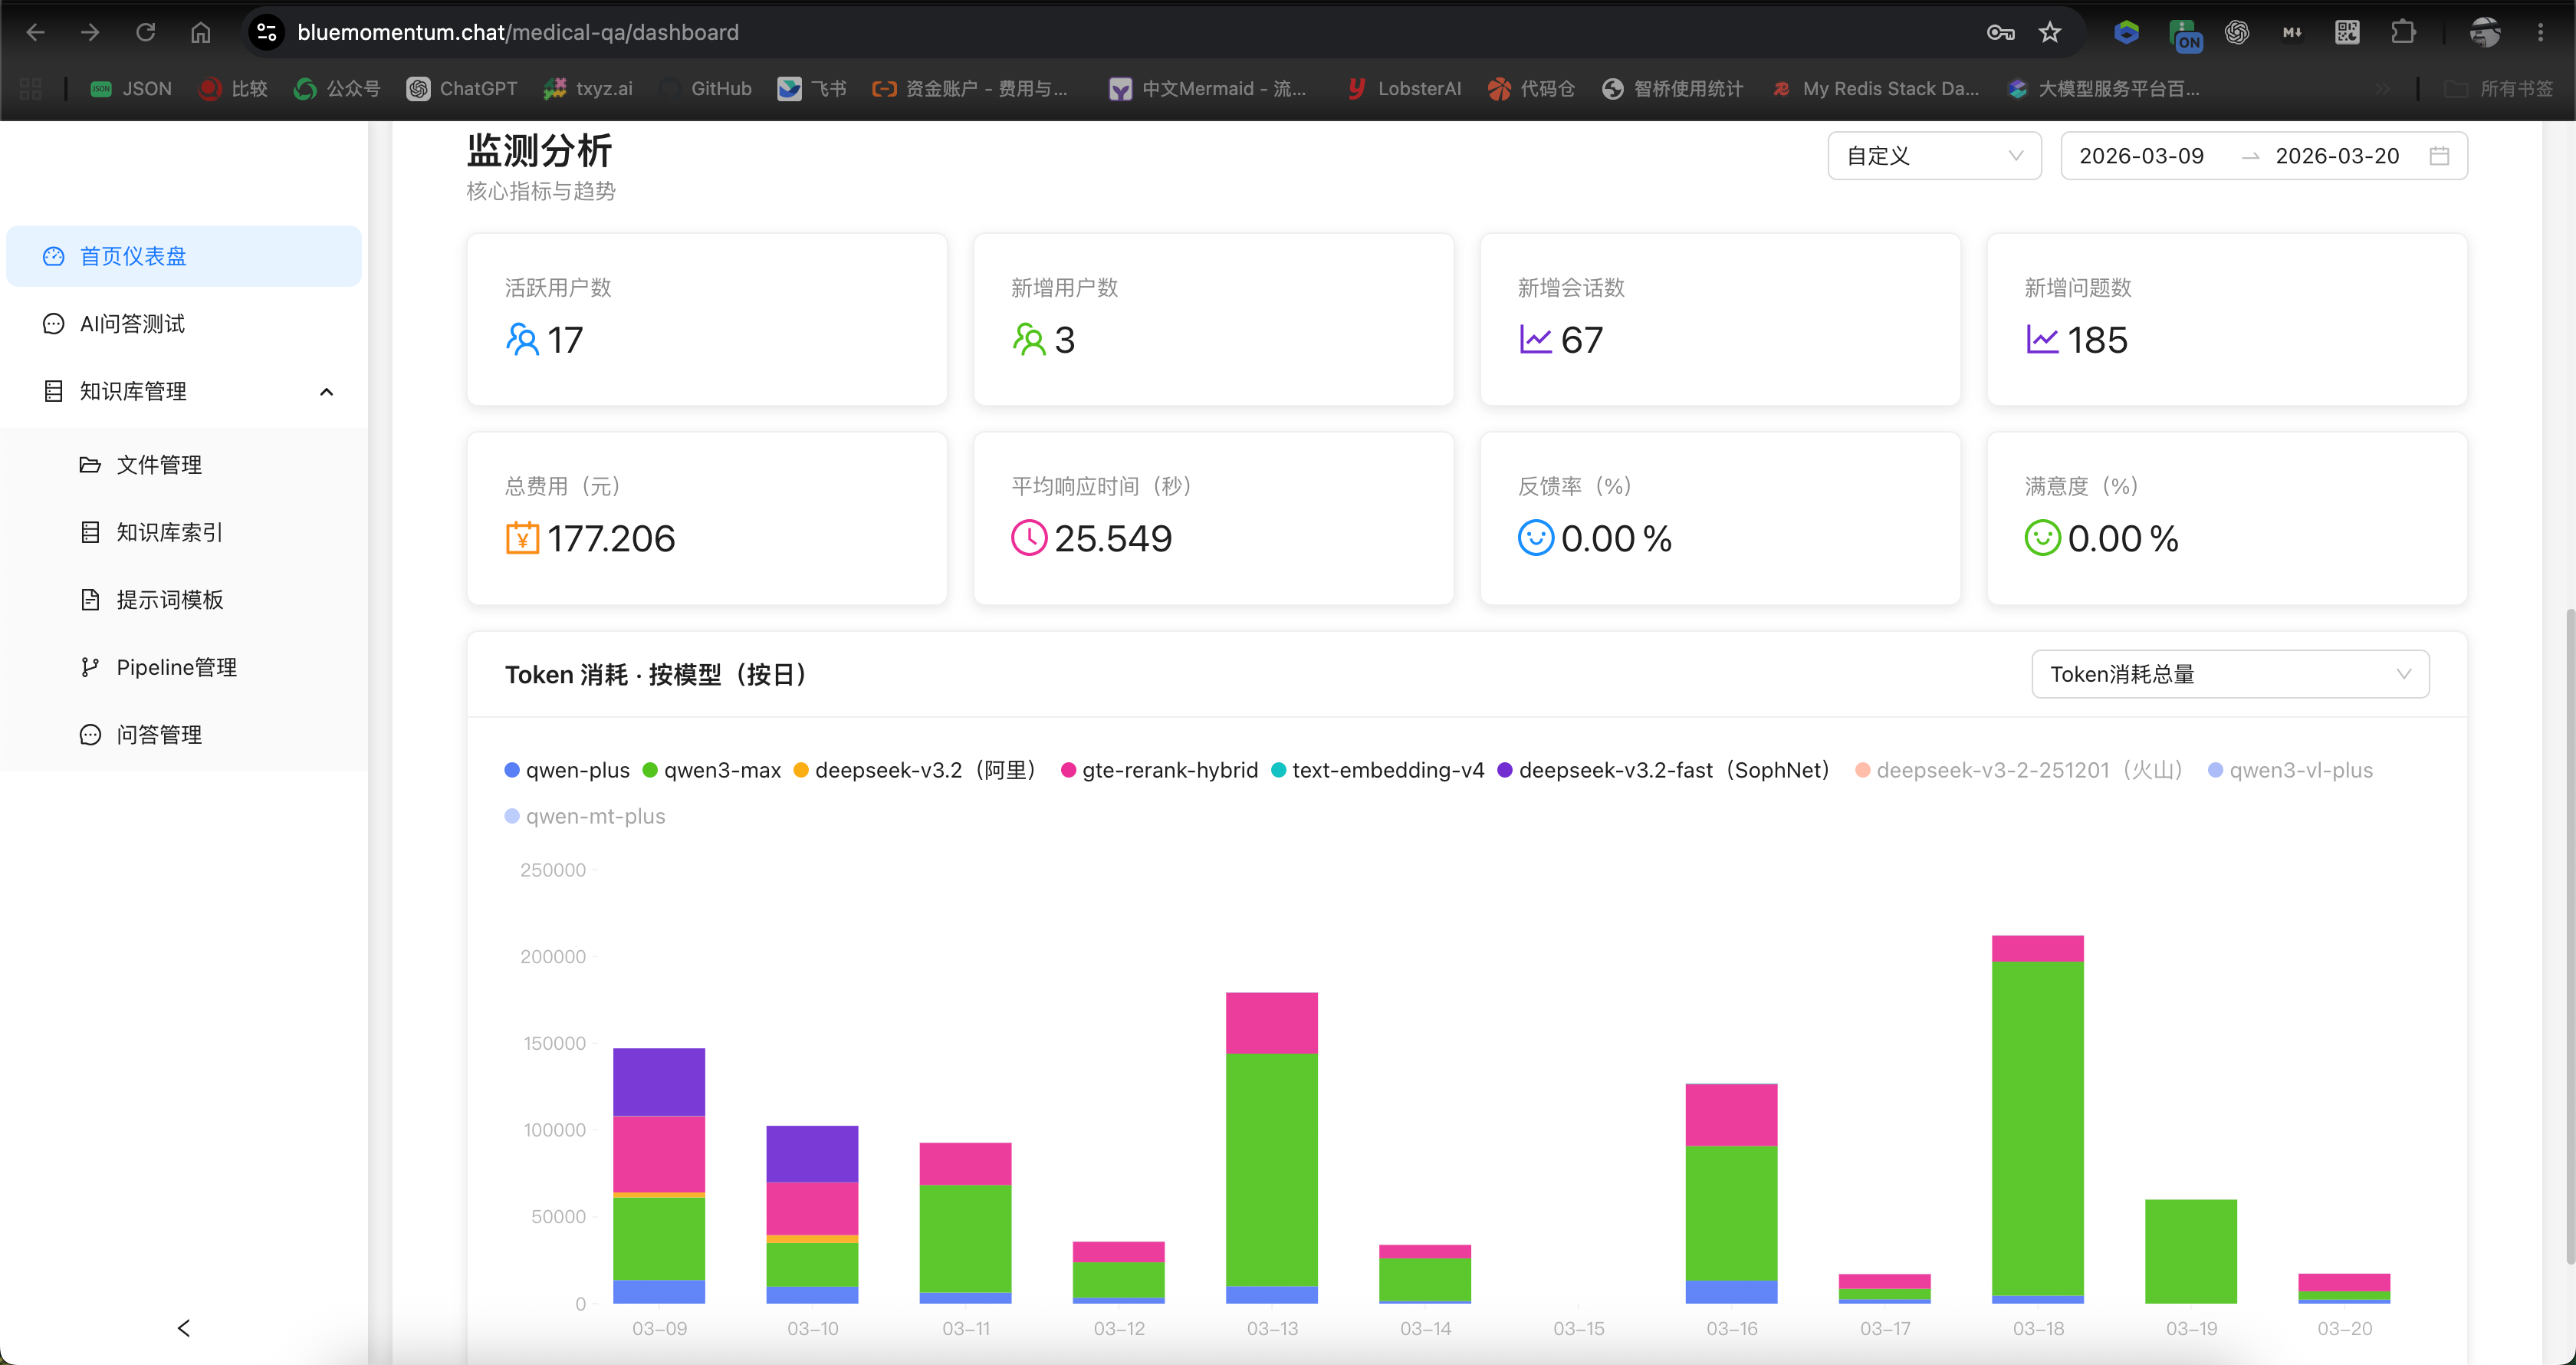
Task: Open the Token消耗总量 dropdown
Action: pyautogui.click(x=2230, y=674)
